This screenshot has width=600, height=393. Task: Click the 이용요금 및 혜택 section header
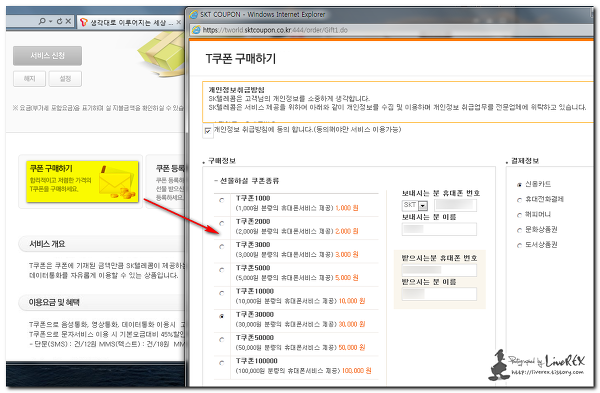click(101, 302)
